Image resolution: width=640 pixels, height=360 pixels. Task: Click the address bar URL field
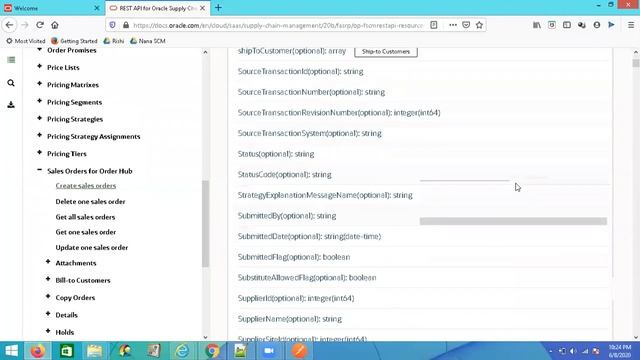(x=278, y=25)
